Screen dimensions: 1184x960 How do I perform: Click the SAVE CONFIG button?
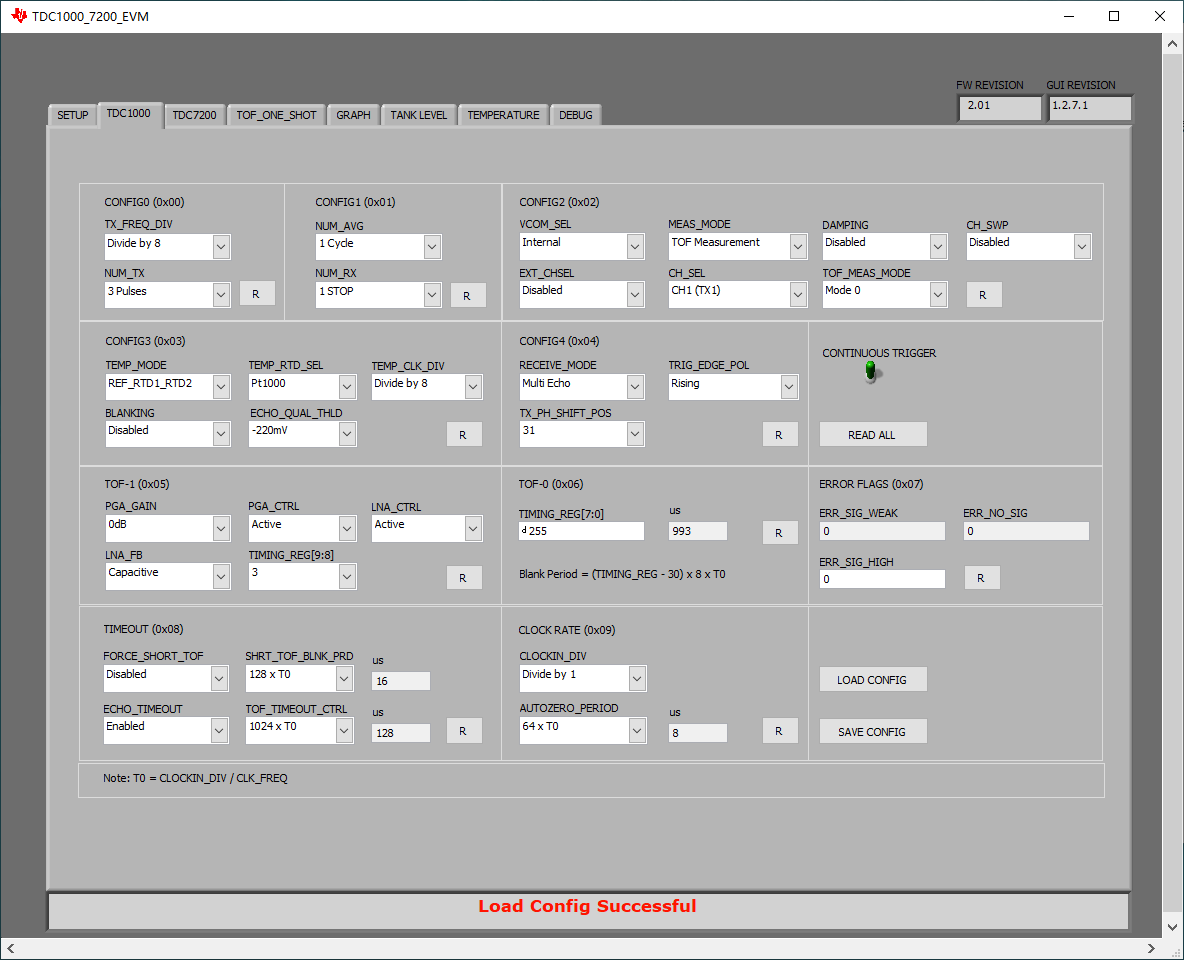click(872, 731)
